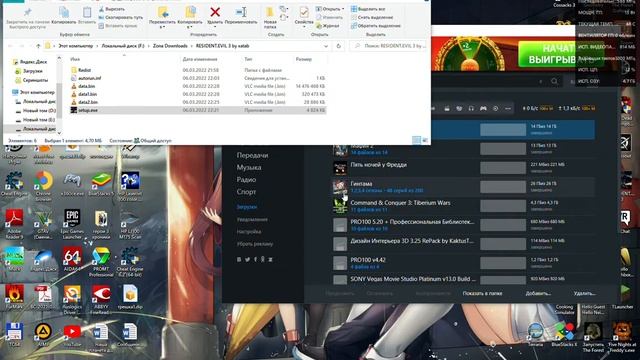
Task: Click Zona Downloads in the breadcrumb path
Action: (170, 46)
